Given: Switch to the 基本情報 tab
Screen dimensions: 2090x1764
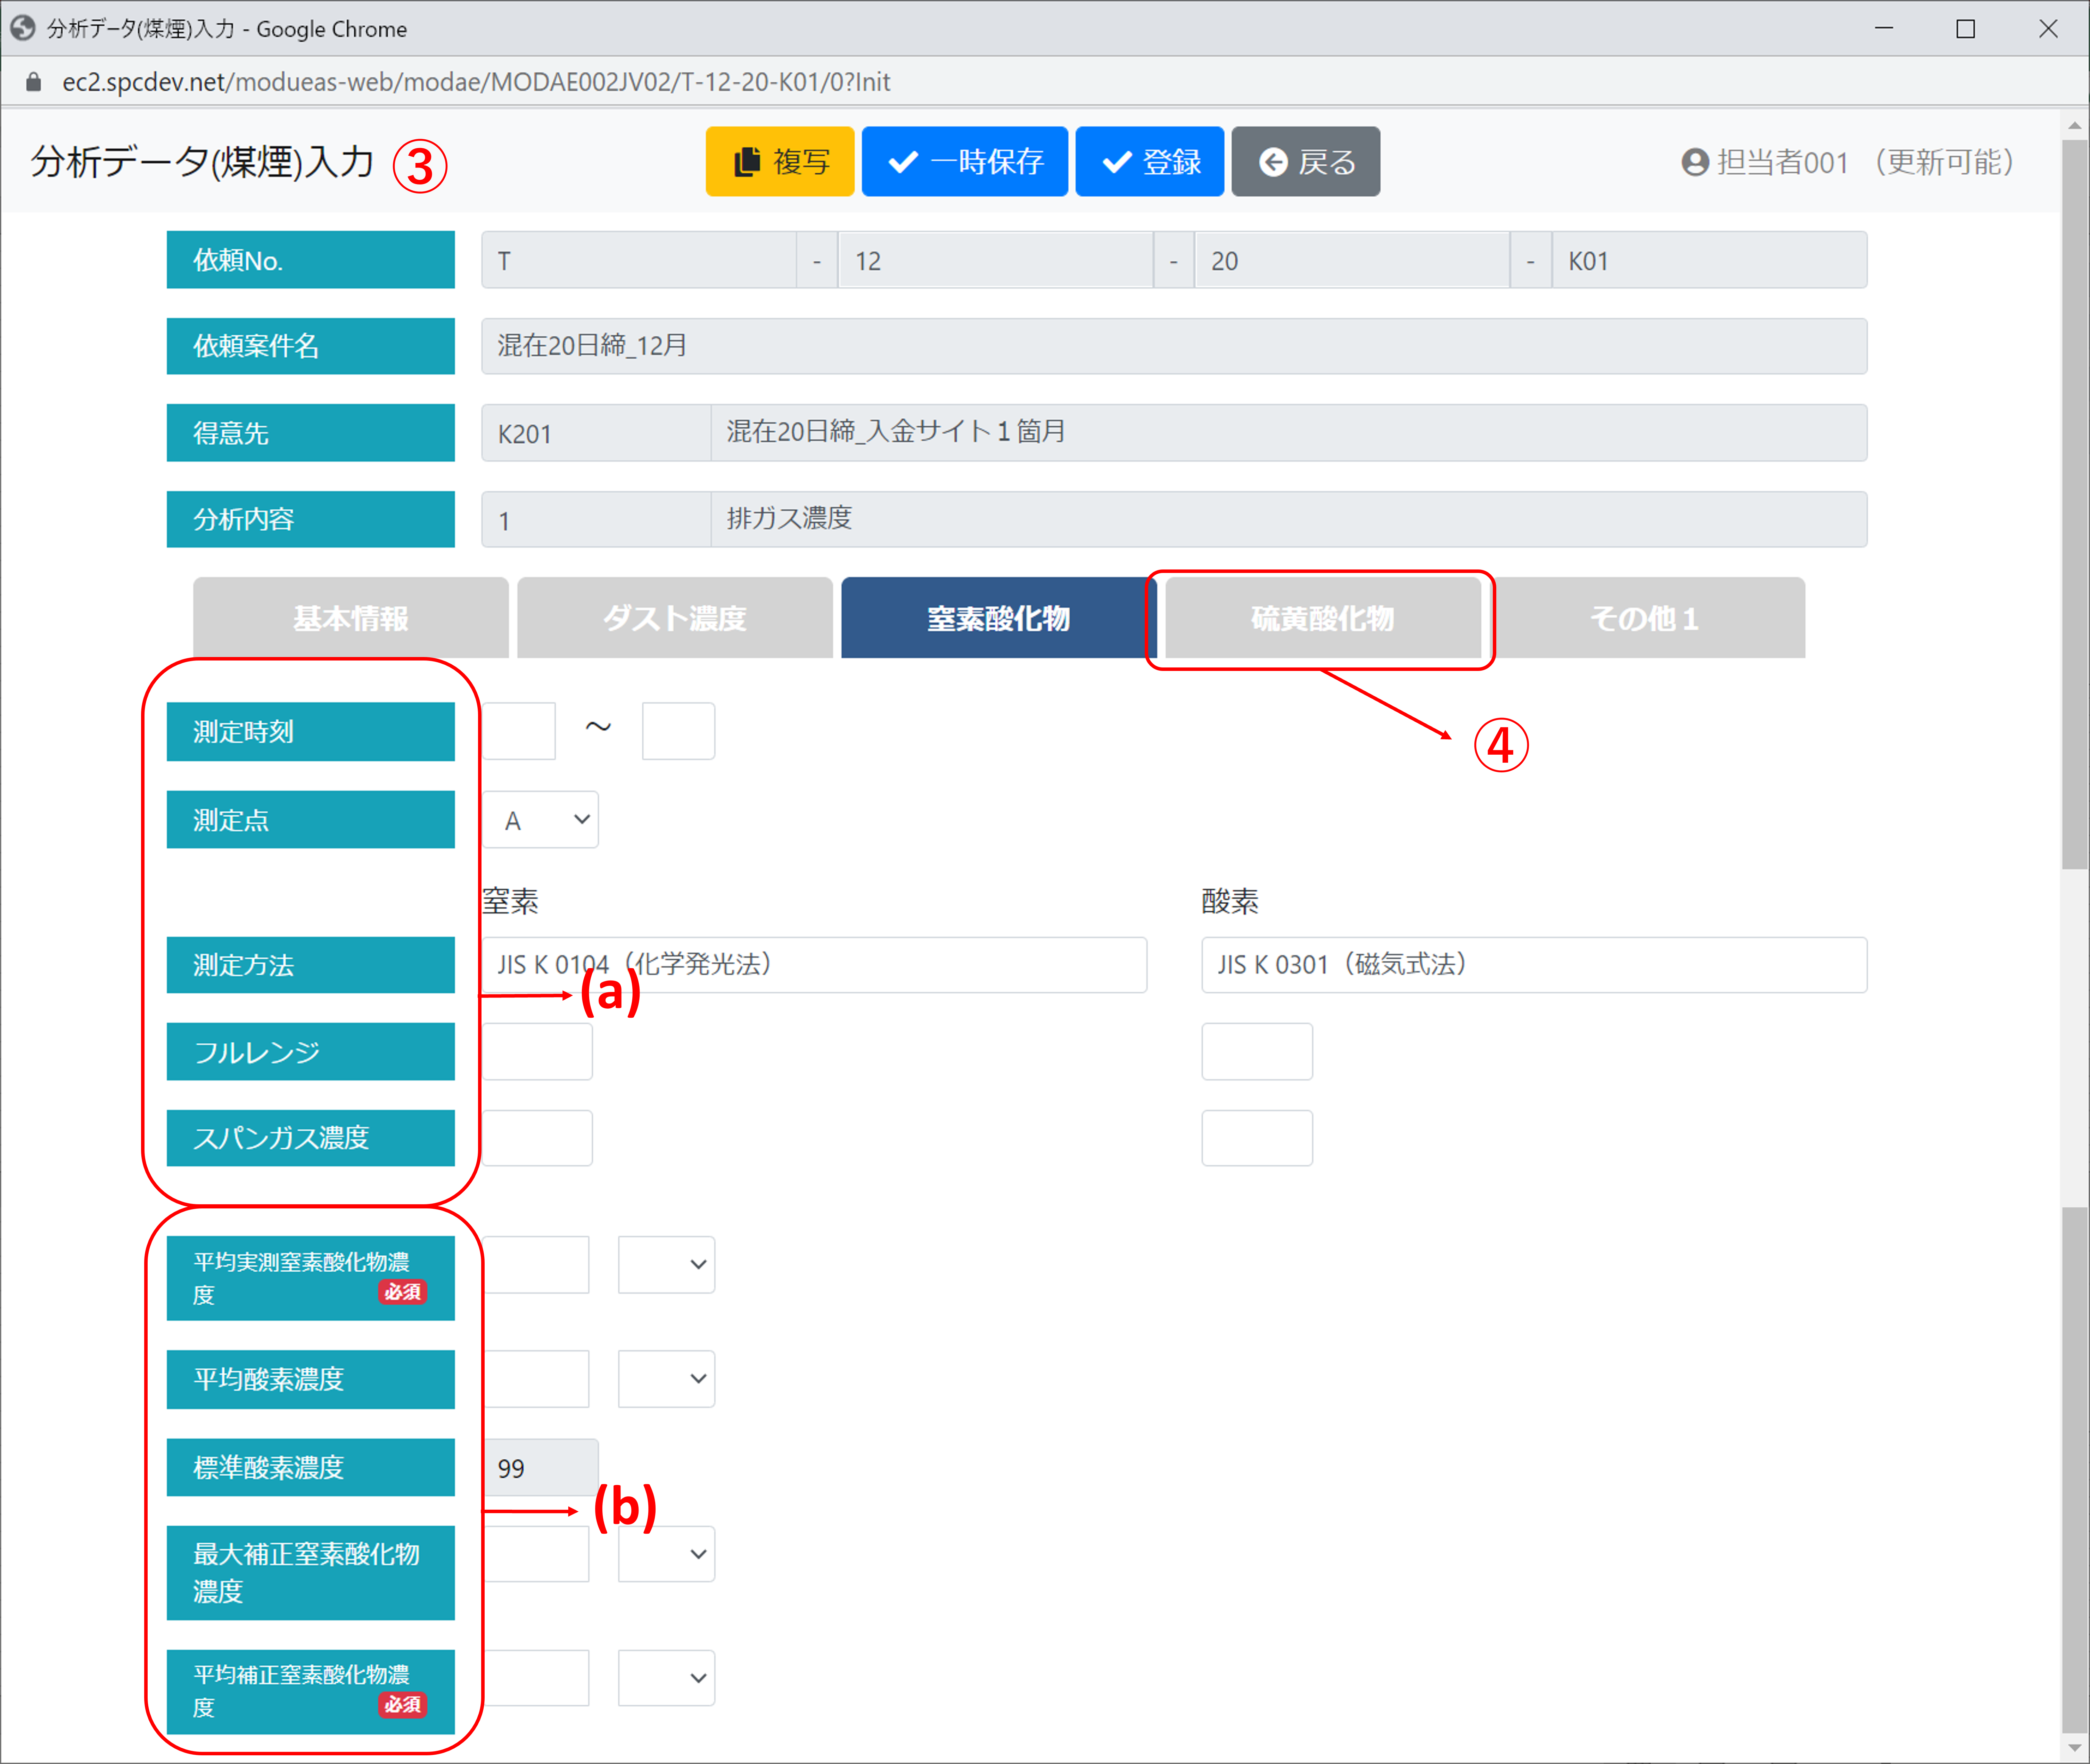Looking at the screenshot, I should [x=351, y=618].
